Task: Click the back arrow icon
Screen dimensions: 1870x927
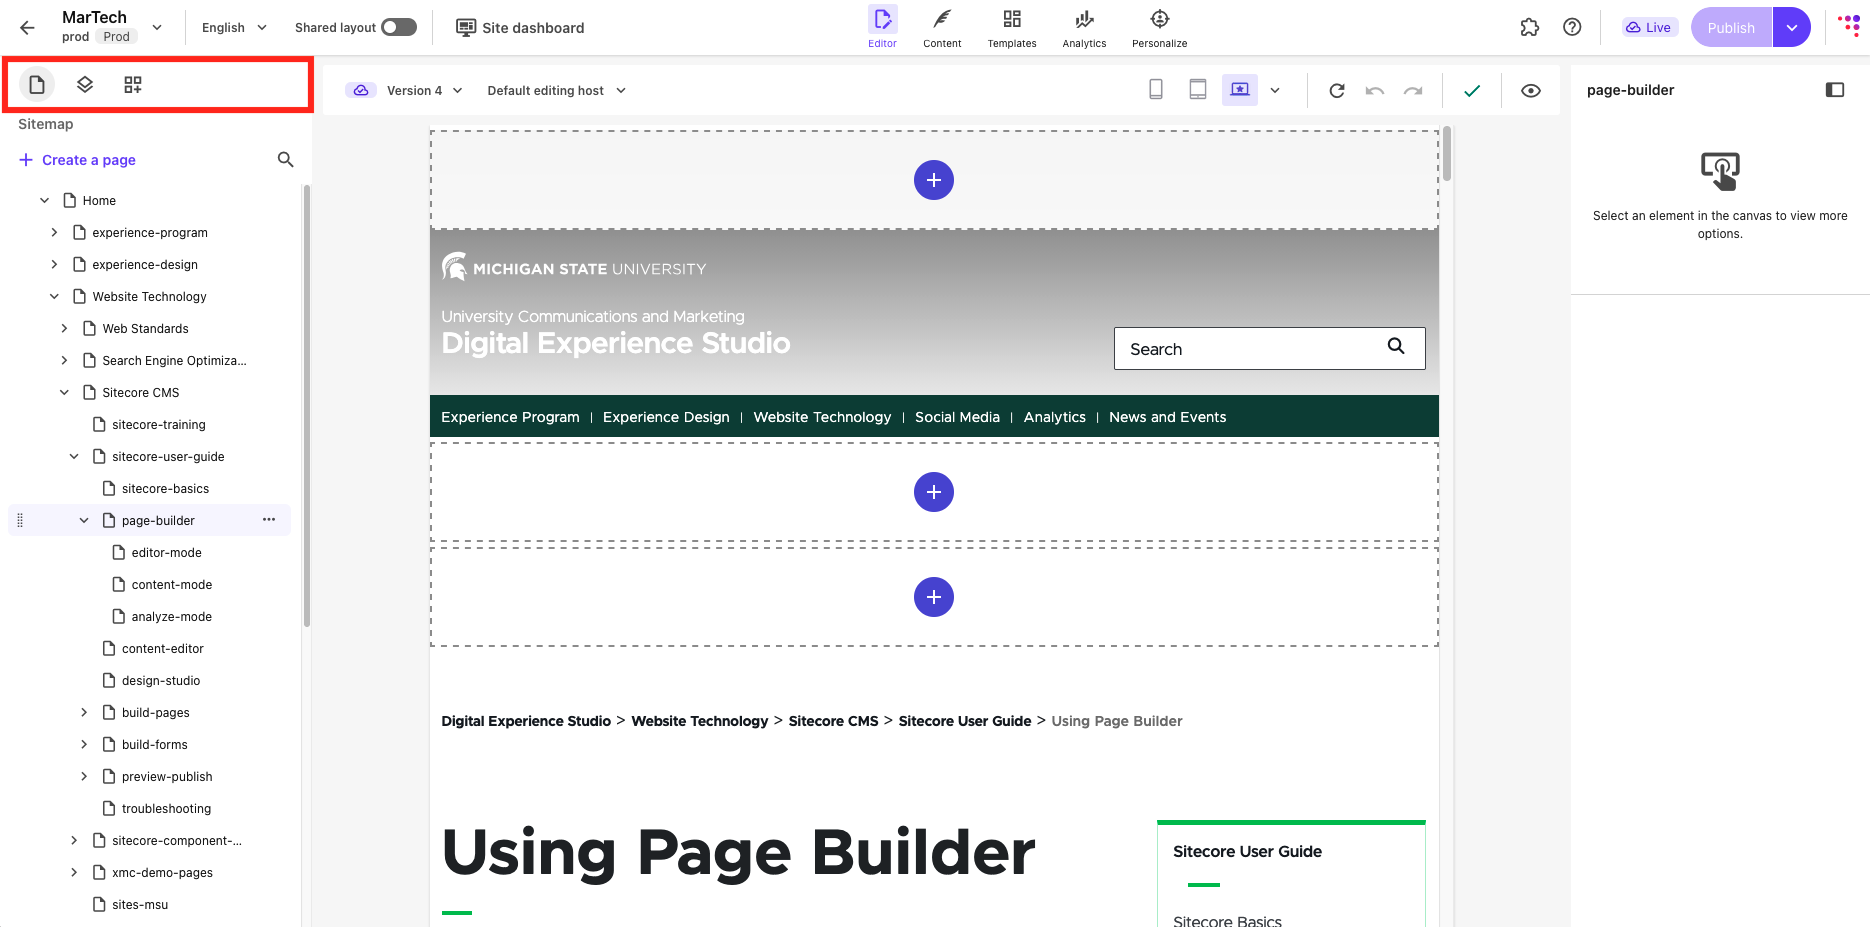Action: 27,28
